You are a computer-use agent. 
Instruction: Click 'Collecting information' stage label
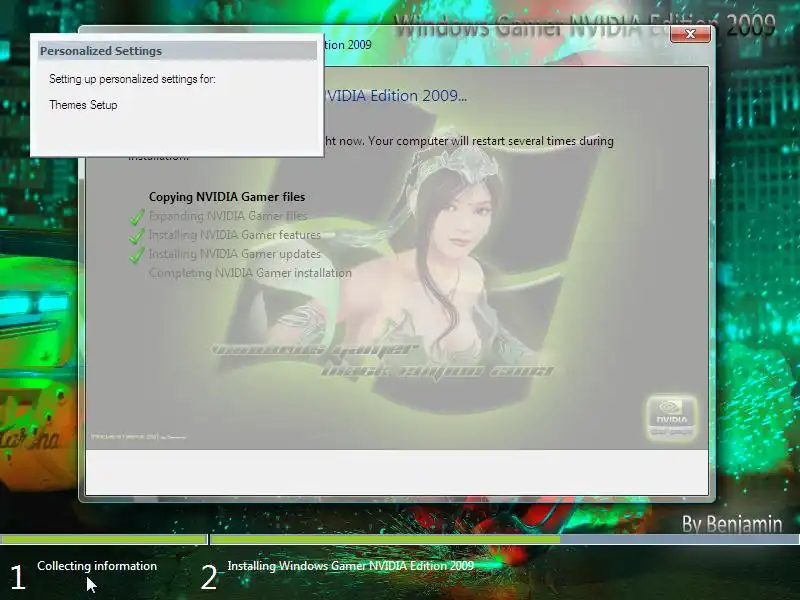click(97, 566)
